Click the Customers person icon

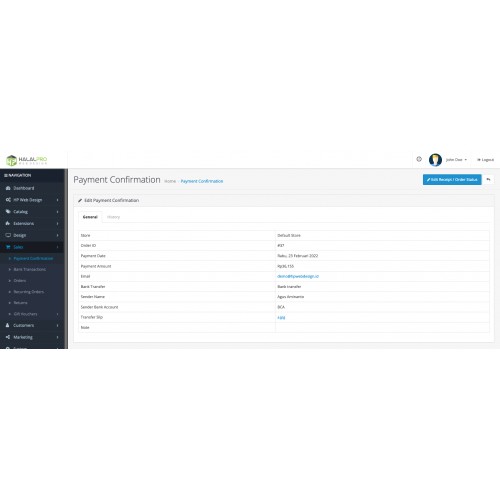point(8,325)
